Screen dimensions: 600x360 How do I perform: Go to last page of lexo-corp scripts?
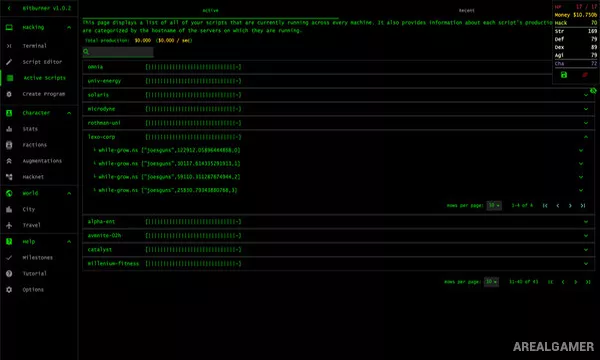click(x=582, y=206)
